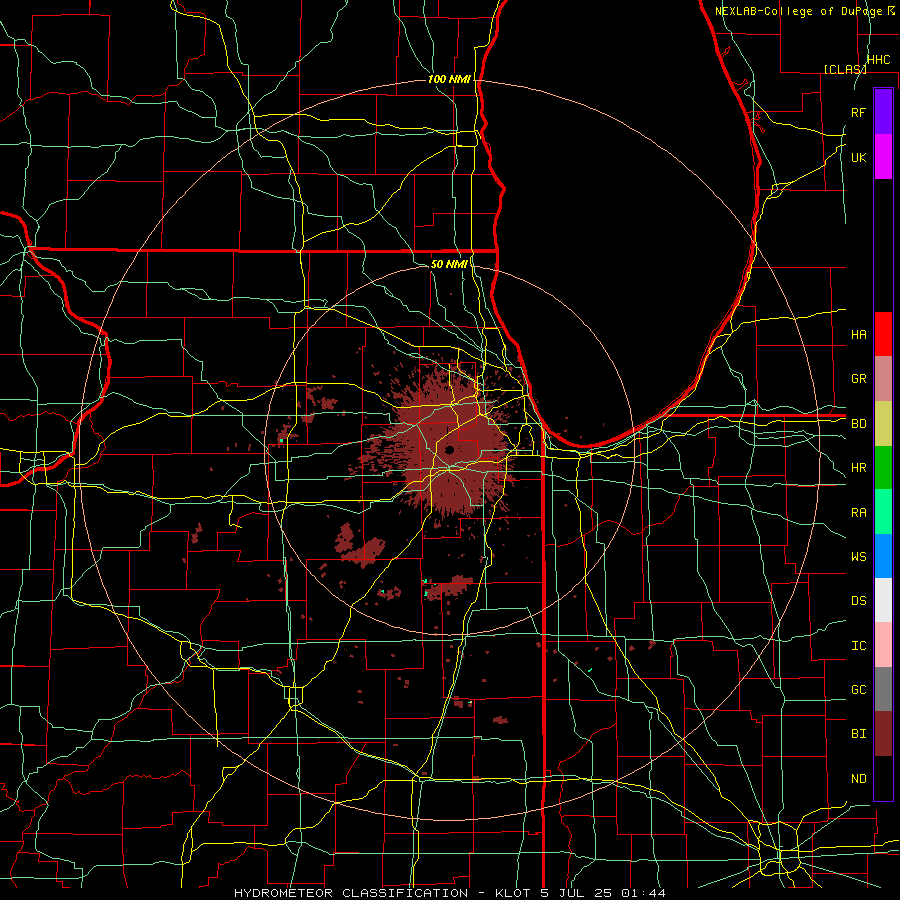Click the RA legend label
The image size is (900, 900).
(x=859, y=513)
